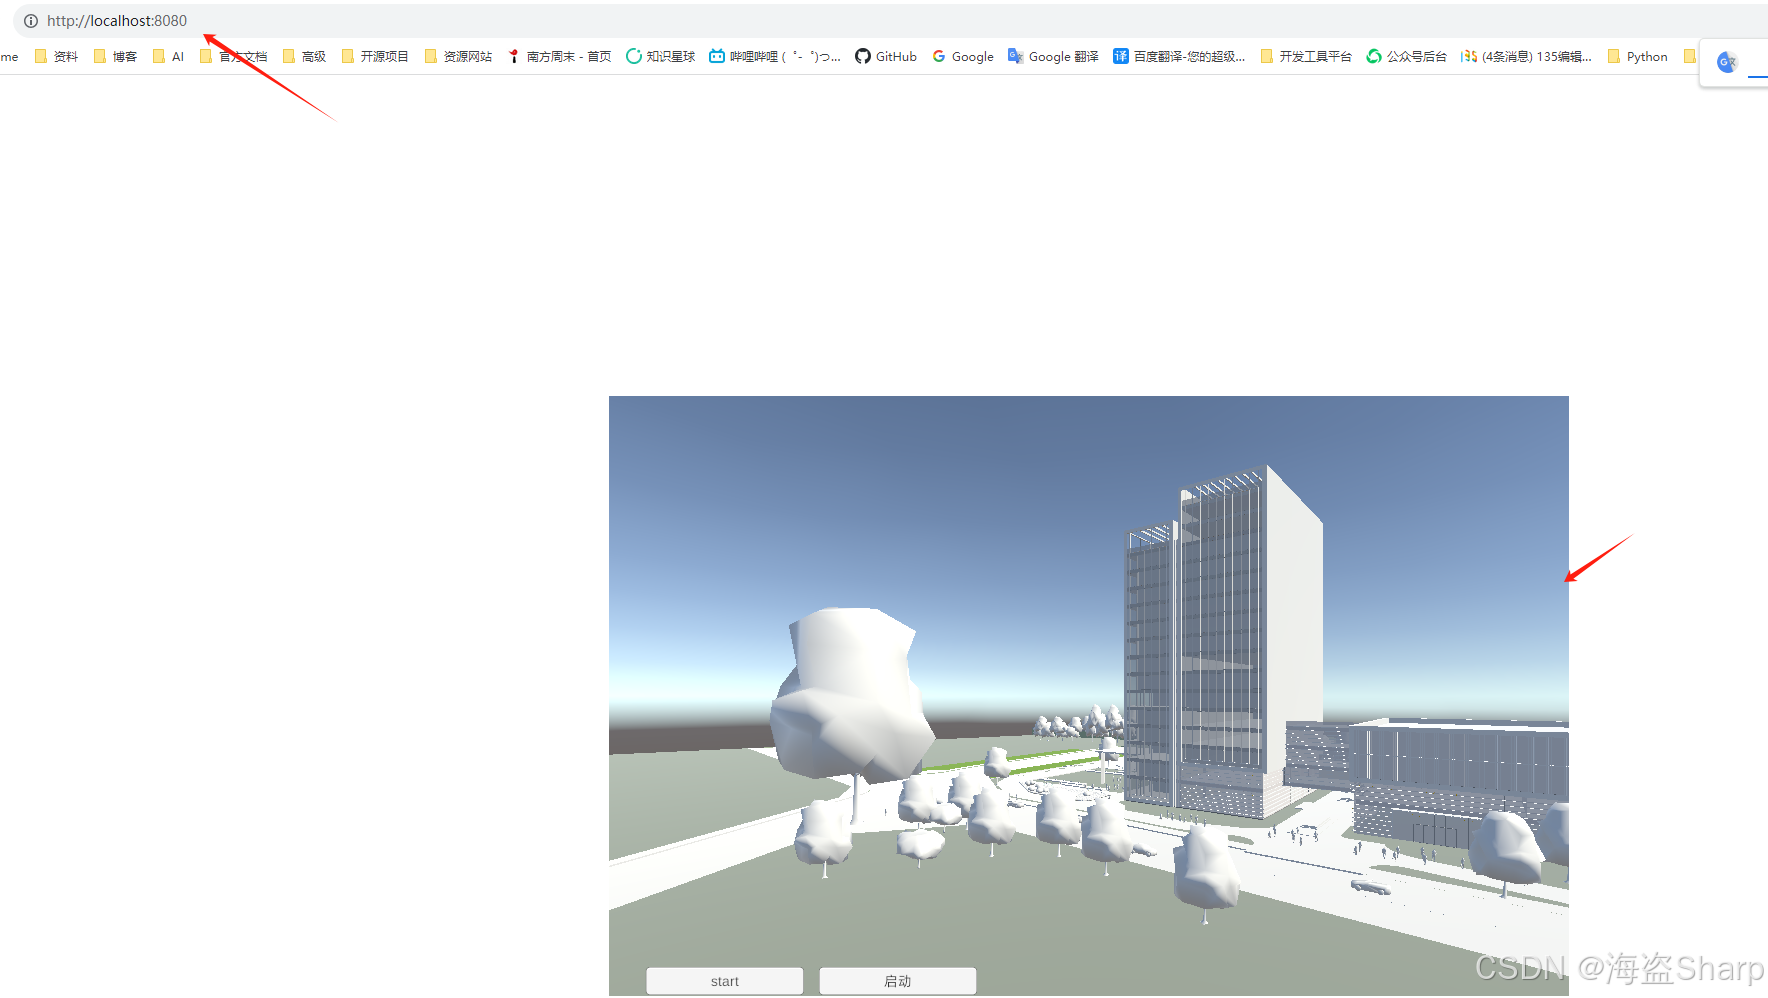Click the site info icon in address bar
This screenshot has width=1768, height=998.
click(x=30, y=21)
